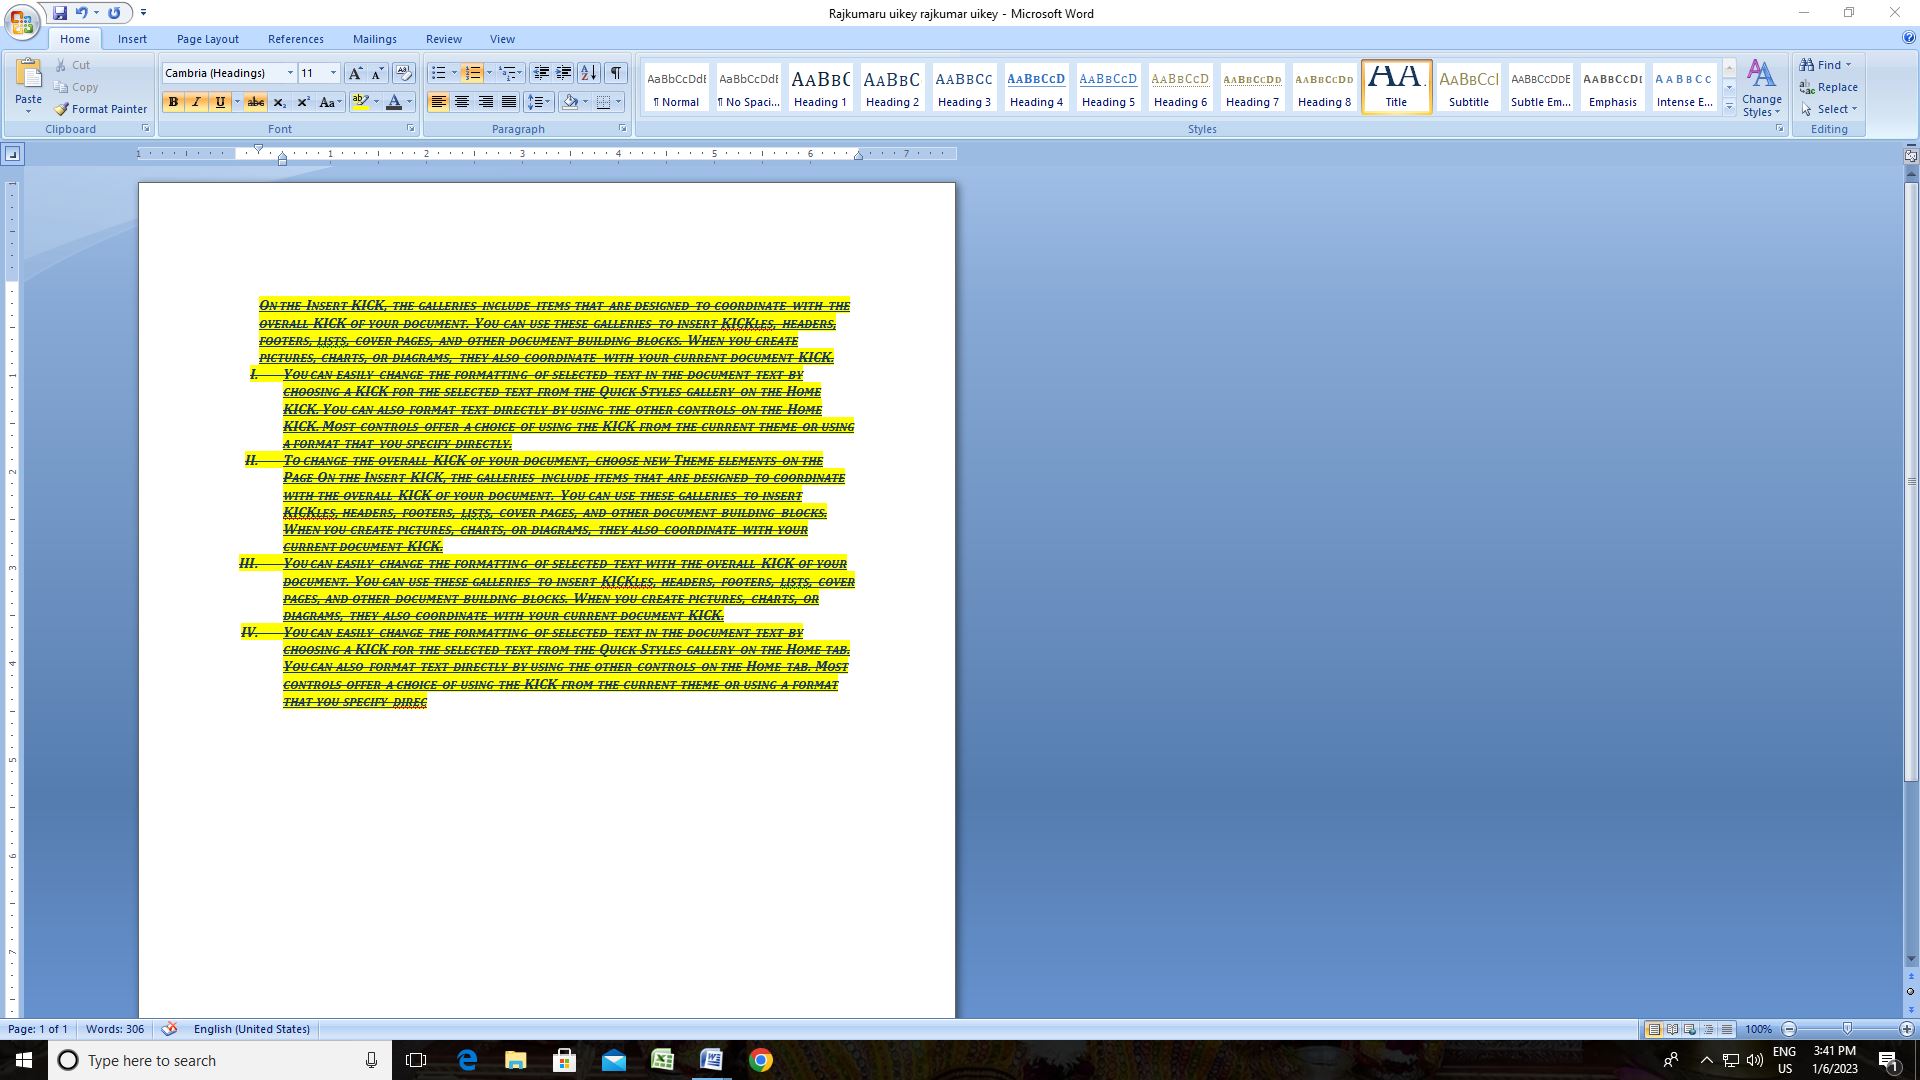Expand the font size dropdown
The width and height of the screenshot is (1920, 1080).
[x=333, y=73]
